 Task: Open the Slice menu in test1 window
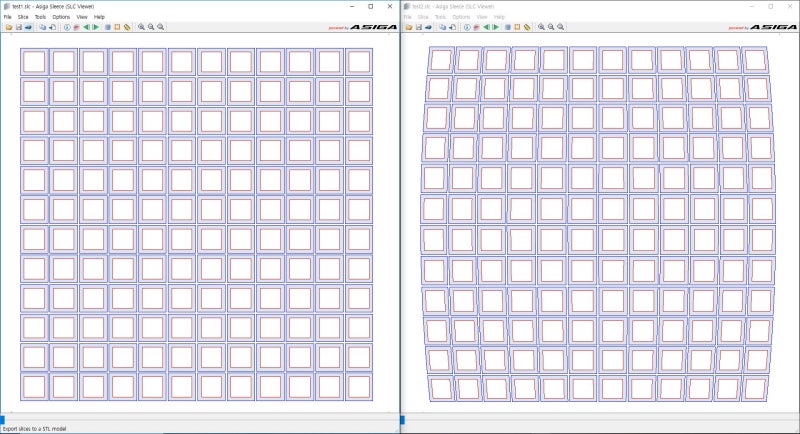point(23,17)
